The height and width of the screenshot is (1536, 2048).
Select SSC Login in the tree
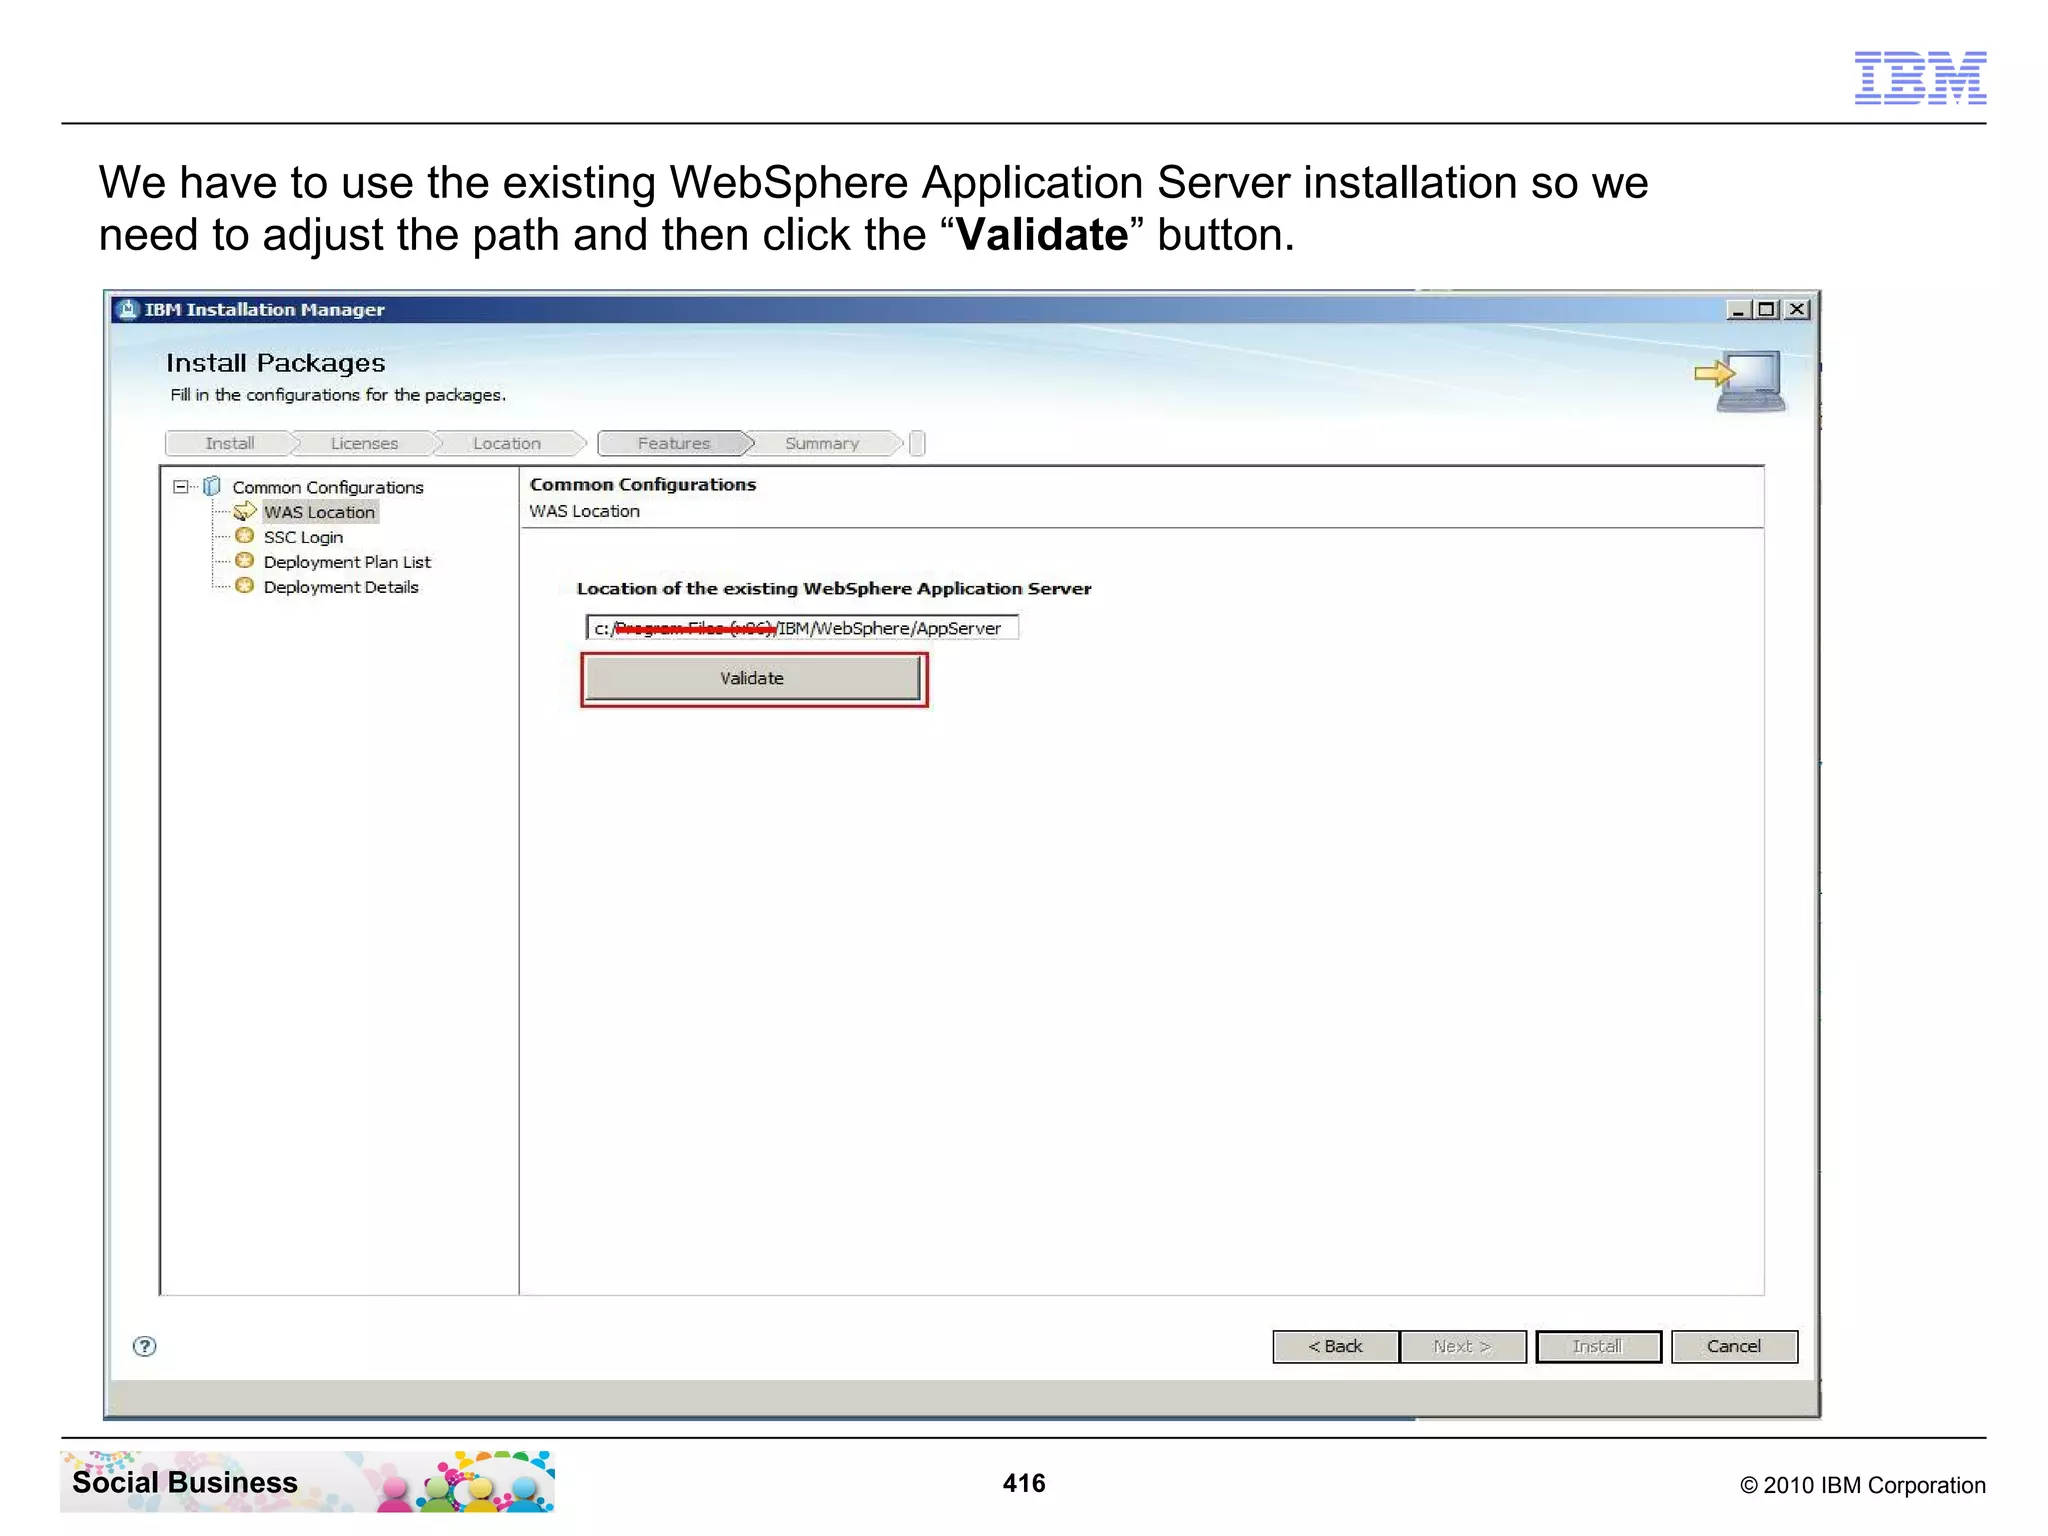click(303, 537)
